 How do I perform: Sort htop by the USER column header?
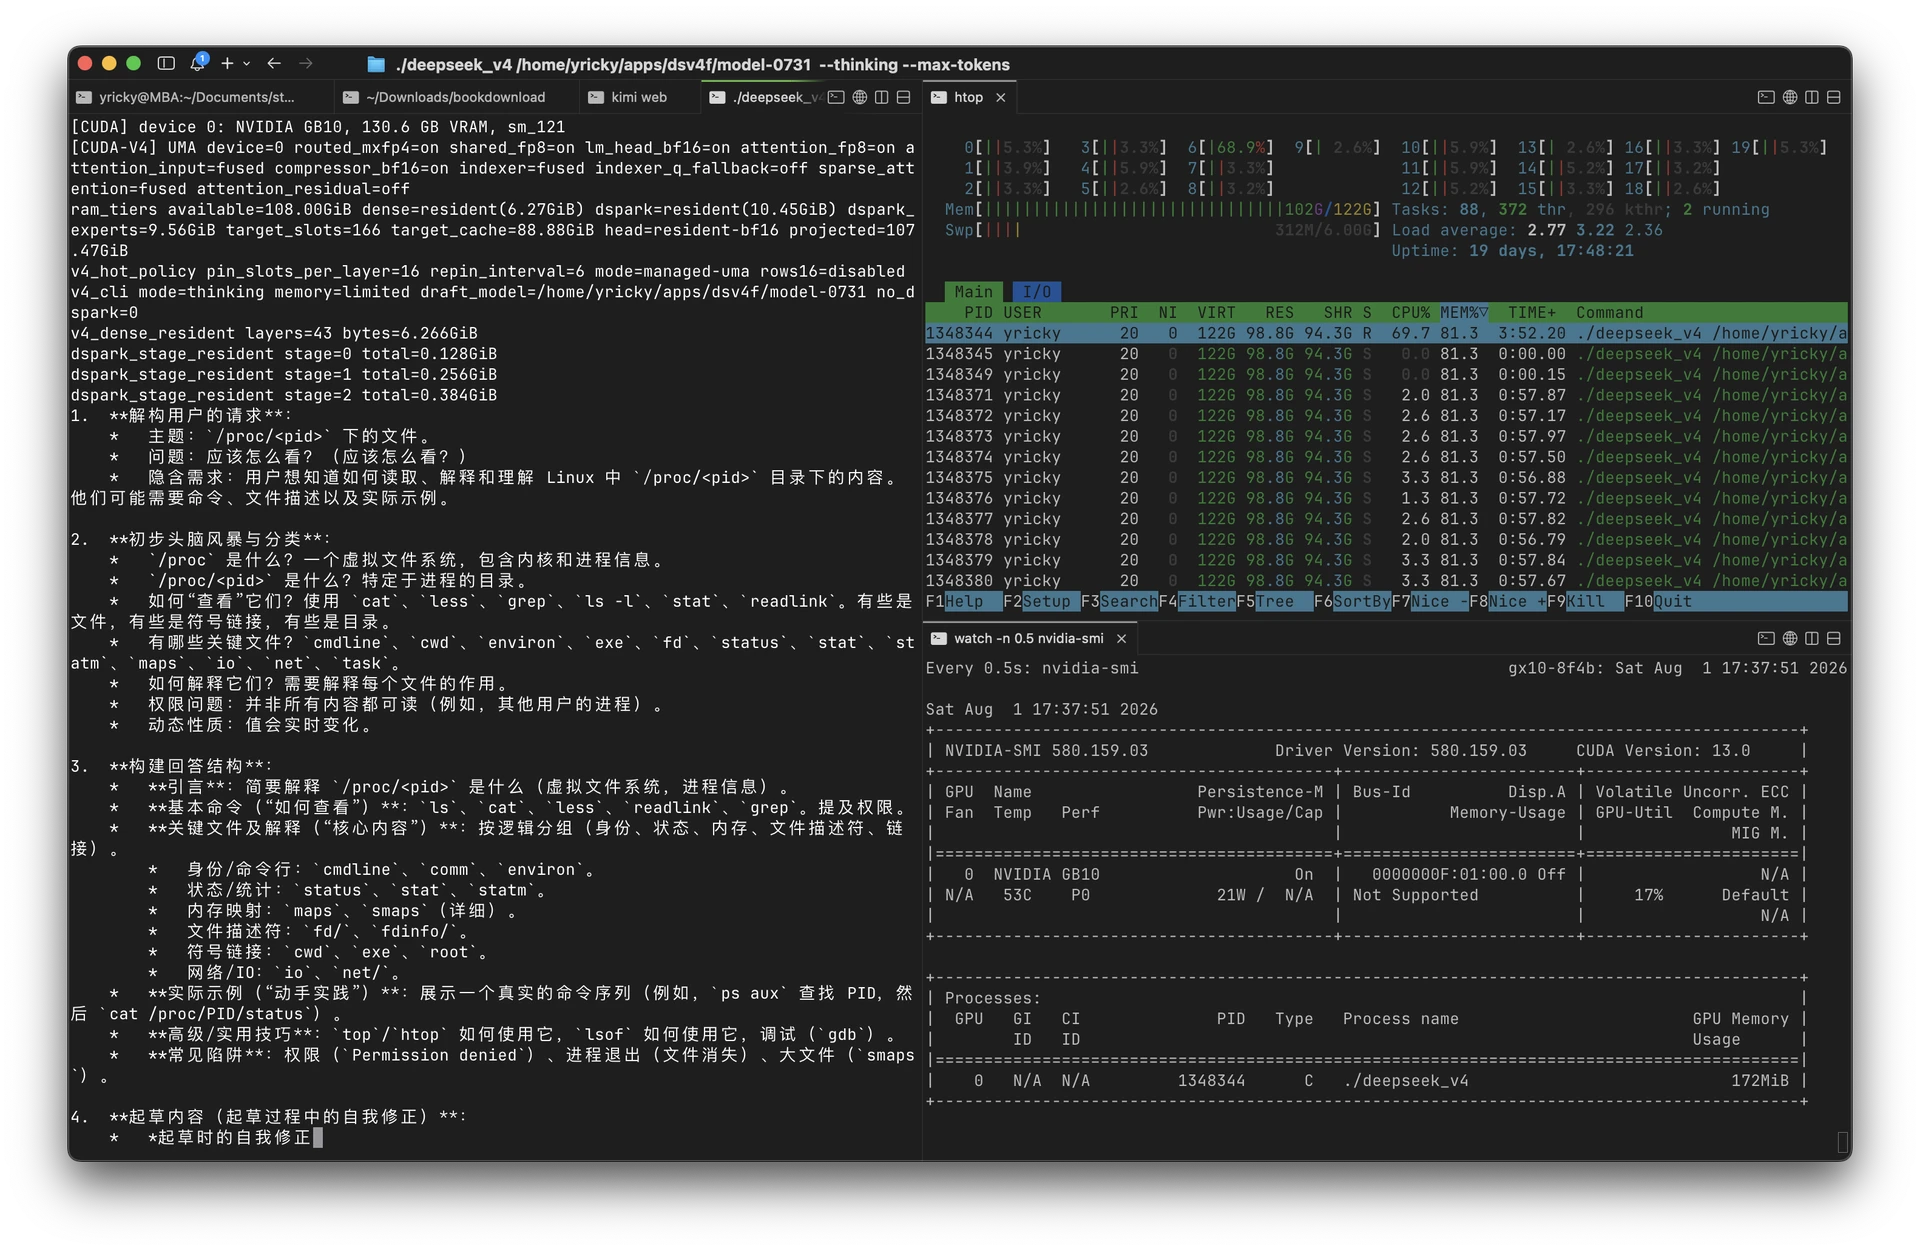click(1022, 312)
